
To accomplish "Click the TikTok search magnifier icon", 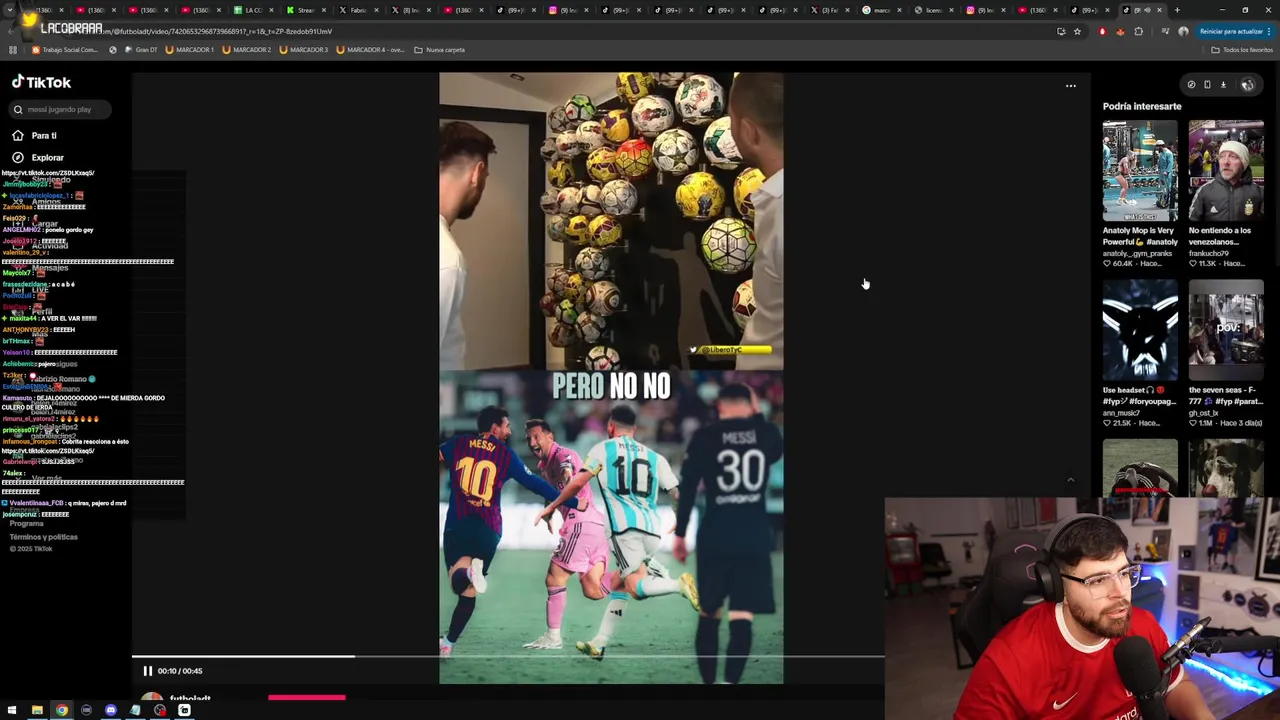I will click(18, 110).
